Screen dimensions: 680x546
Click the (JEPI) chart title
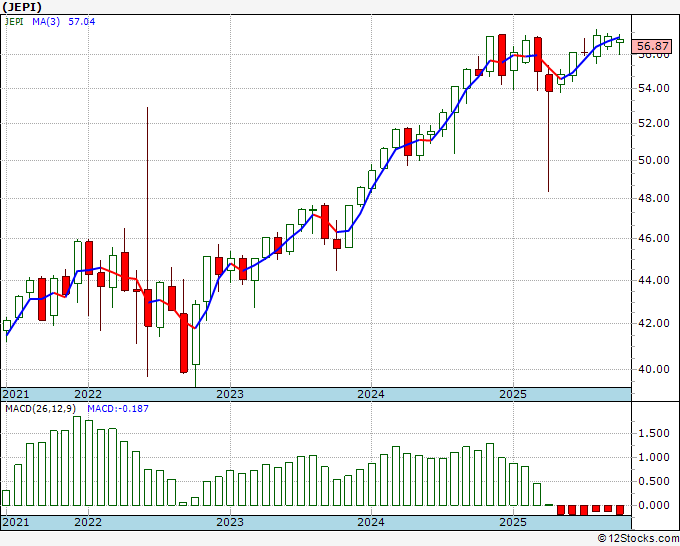tap(22, 7)
